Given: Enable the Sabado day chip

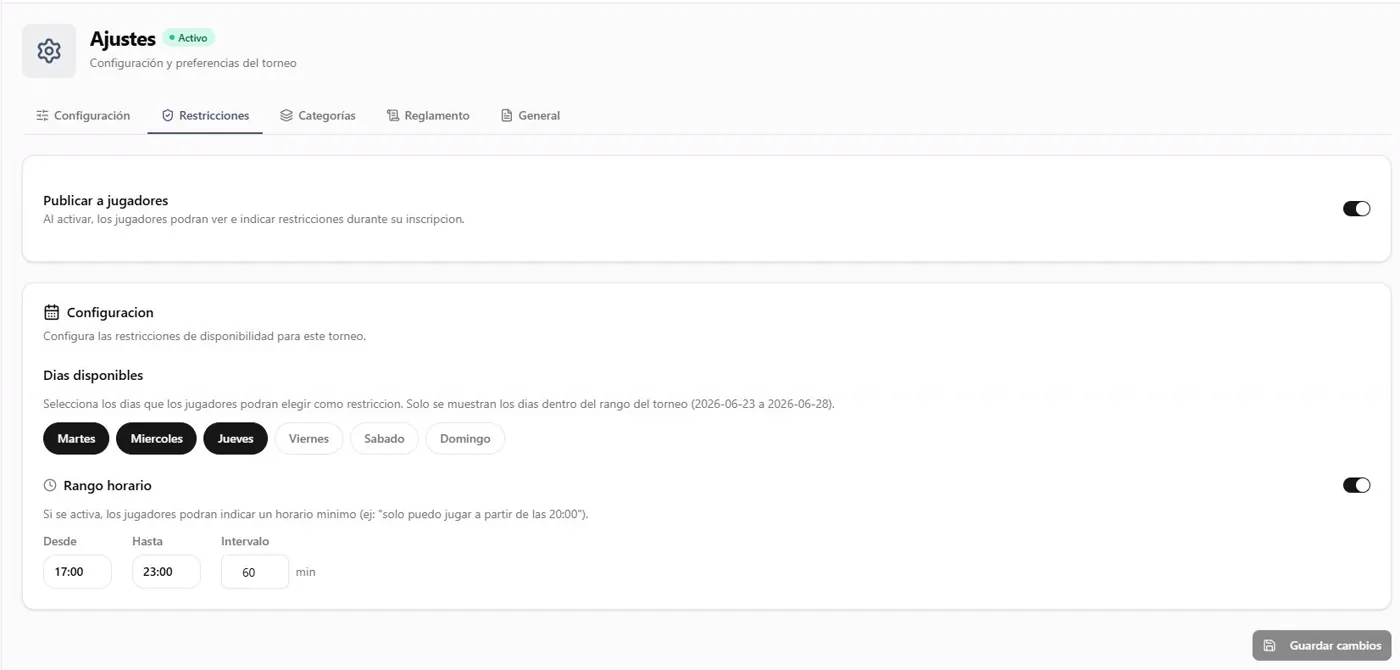Looking at the screenshot, I should pyautogui.click(x=384, y=438).
